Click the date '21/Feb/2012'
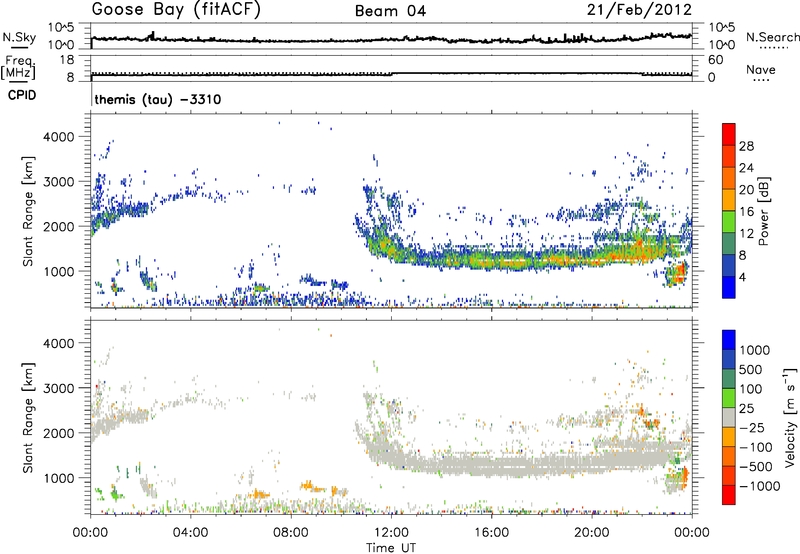Viewport: 800px width, 554px height. [639, 10]
